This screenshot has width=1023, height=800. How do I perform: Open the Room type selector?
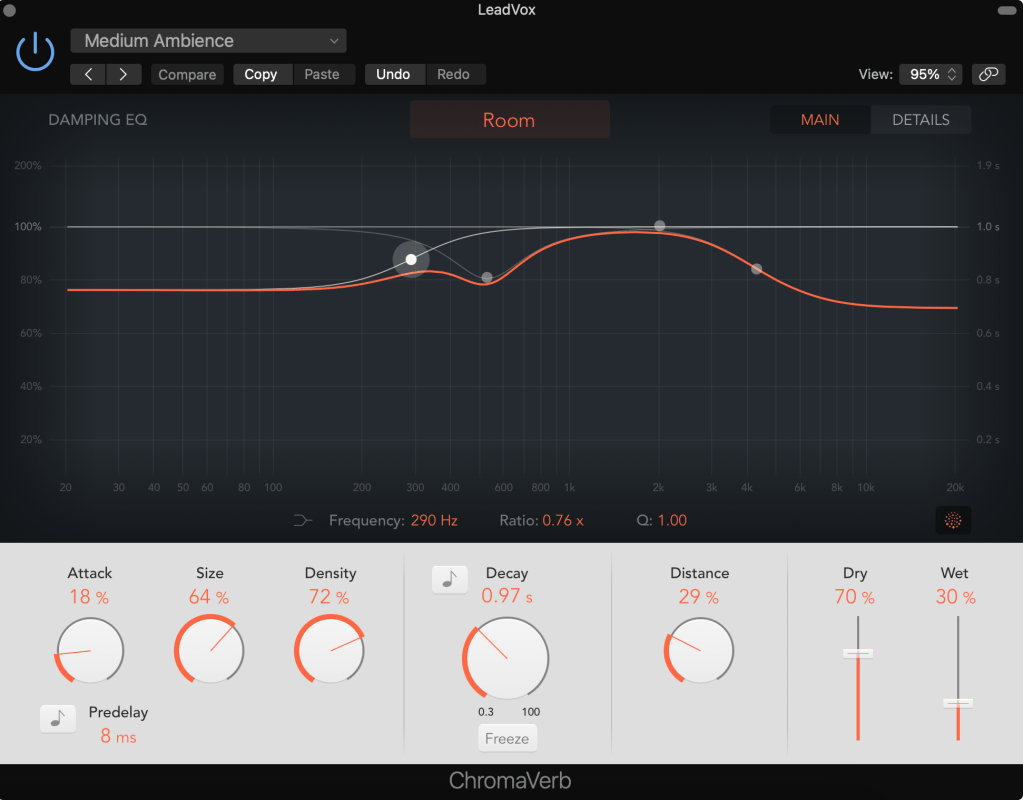pyautogui.click(x=509, y=120)
